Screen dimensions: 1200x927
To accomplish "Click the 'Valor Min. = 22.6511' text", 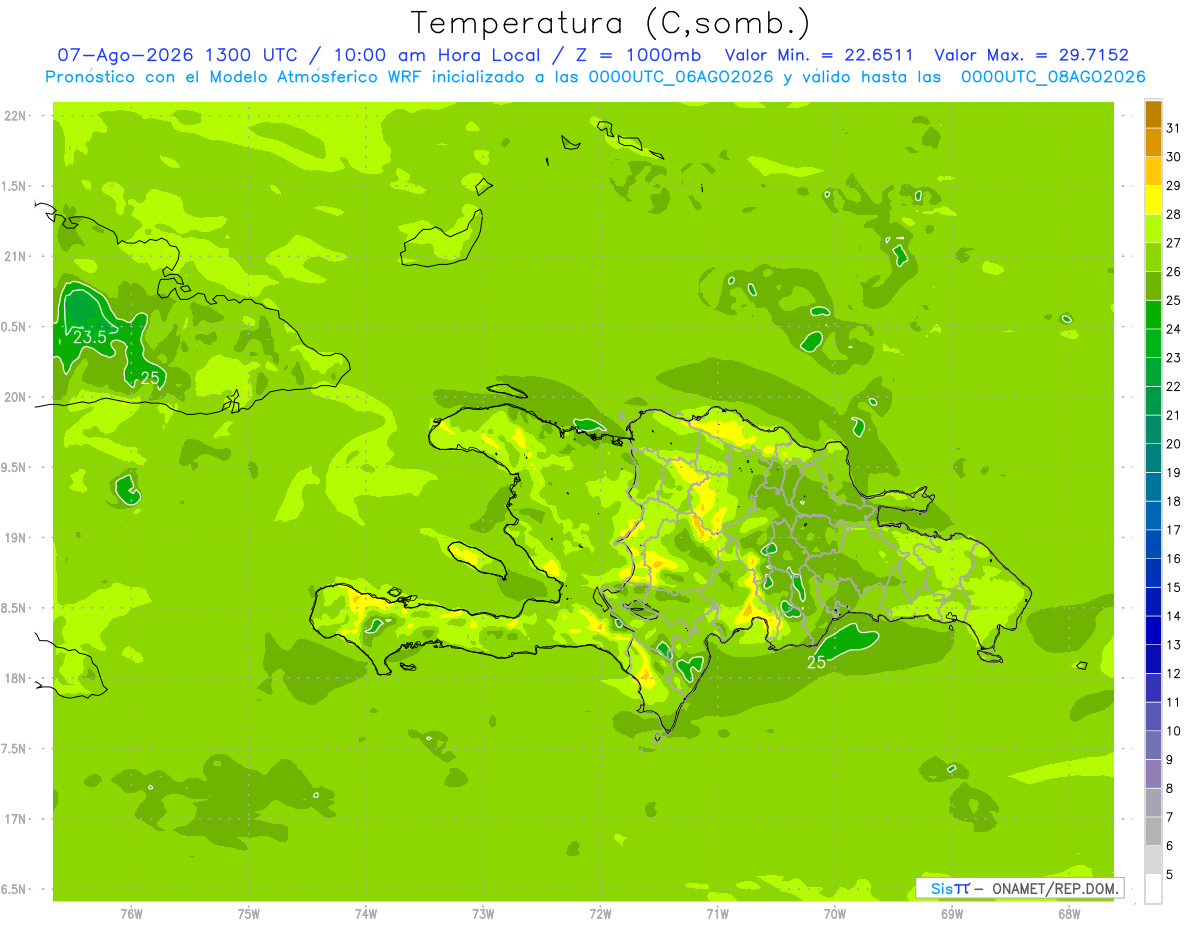I will pos(820,55).
